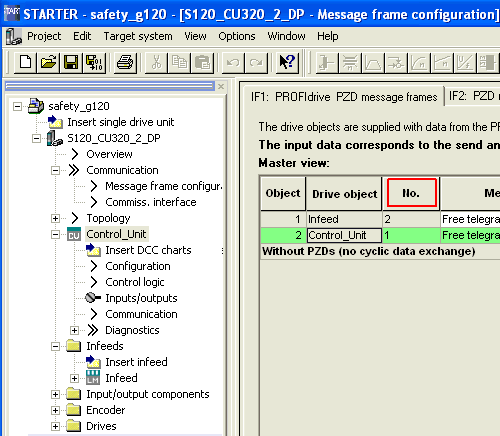The height and width of the screenshot is (436, 500).
Task: Open the Options menu
Action: 237,36
